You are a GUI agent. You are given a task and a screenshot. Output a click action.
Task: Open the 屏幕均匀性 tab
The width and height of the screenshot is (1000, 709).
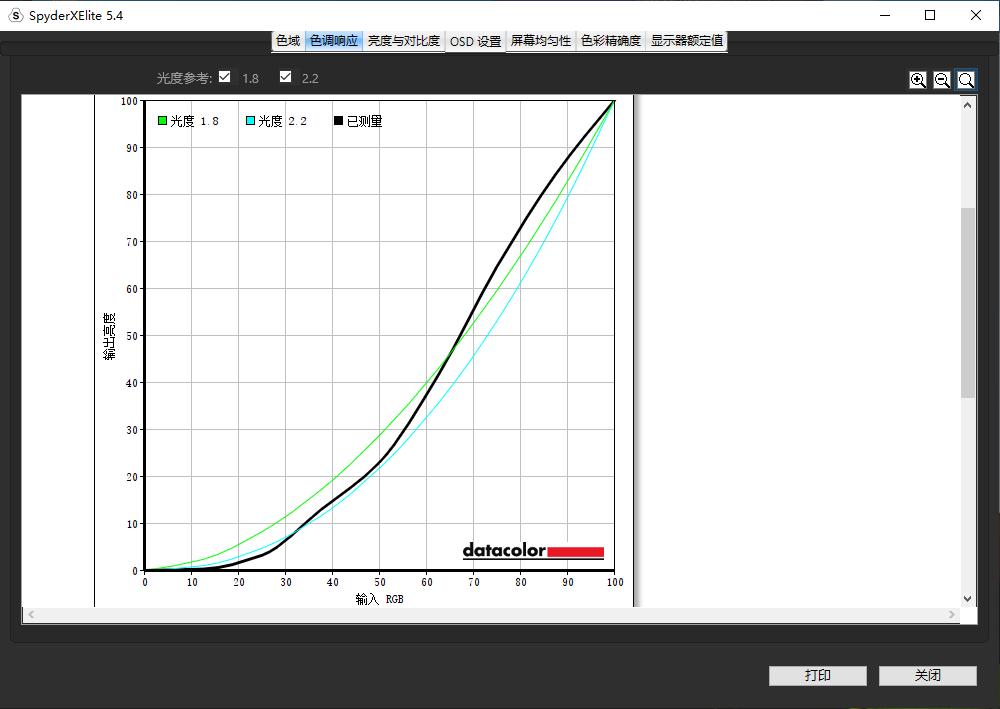click(x=541, y=41)
